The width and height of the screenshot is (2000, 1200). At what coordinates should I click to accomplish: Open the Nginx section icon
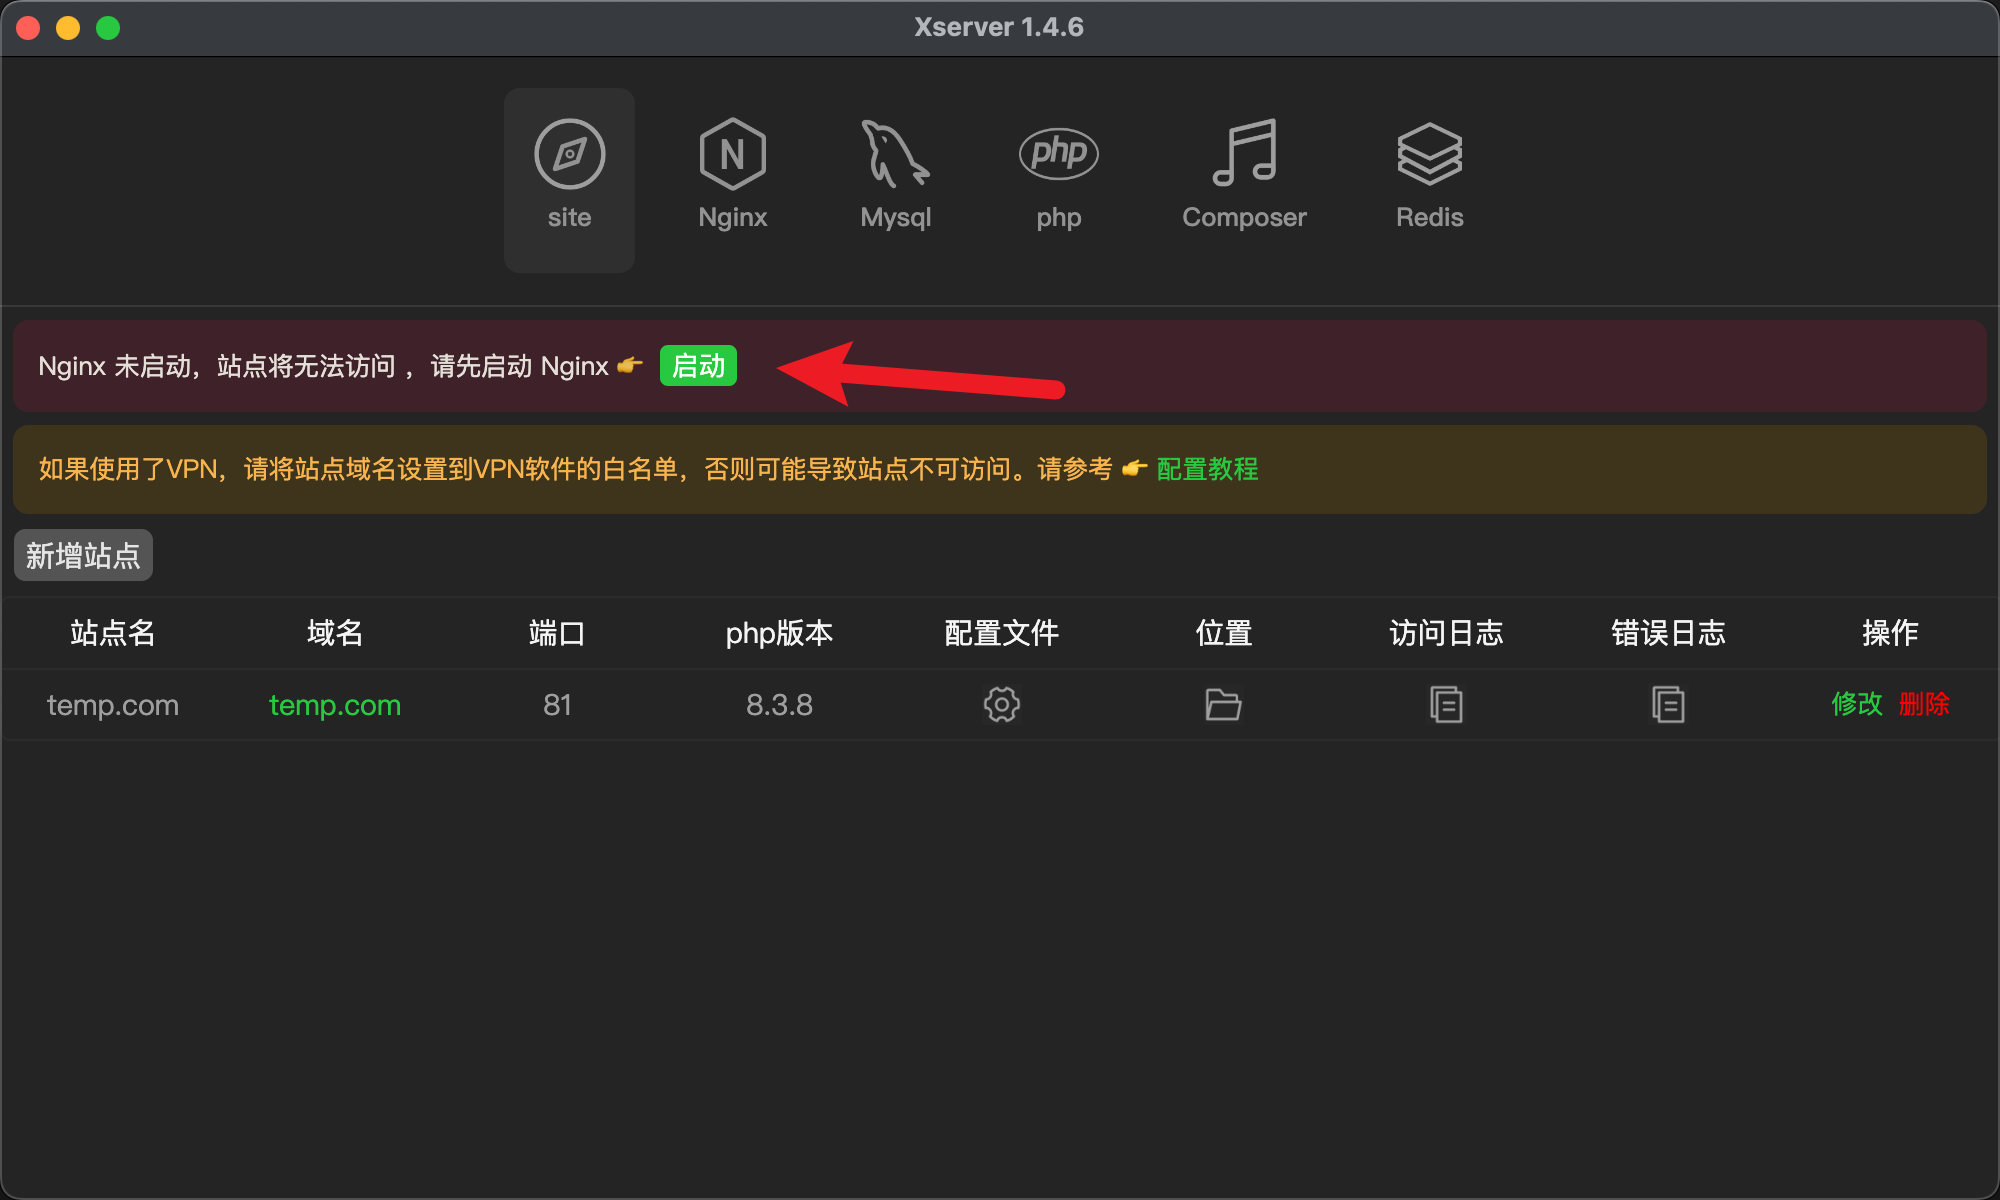tap(732, 154)
